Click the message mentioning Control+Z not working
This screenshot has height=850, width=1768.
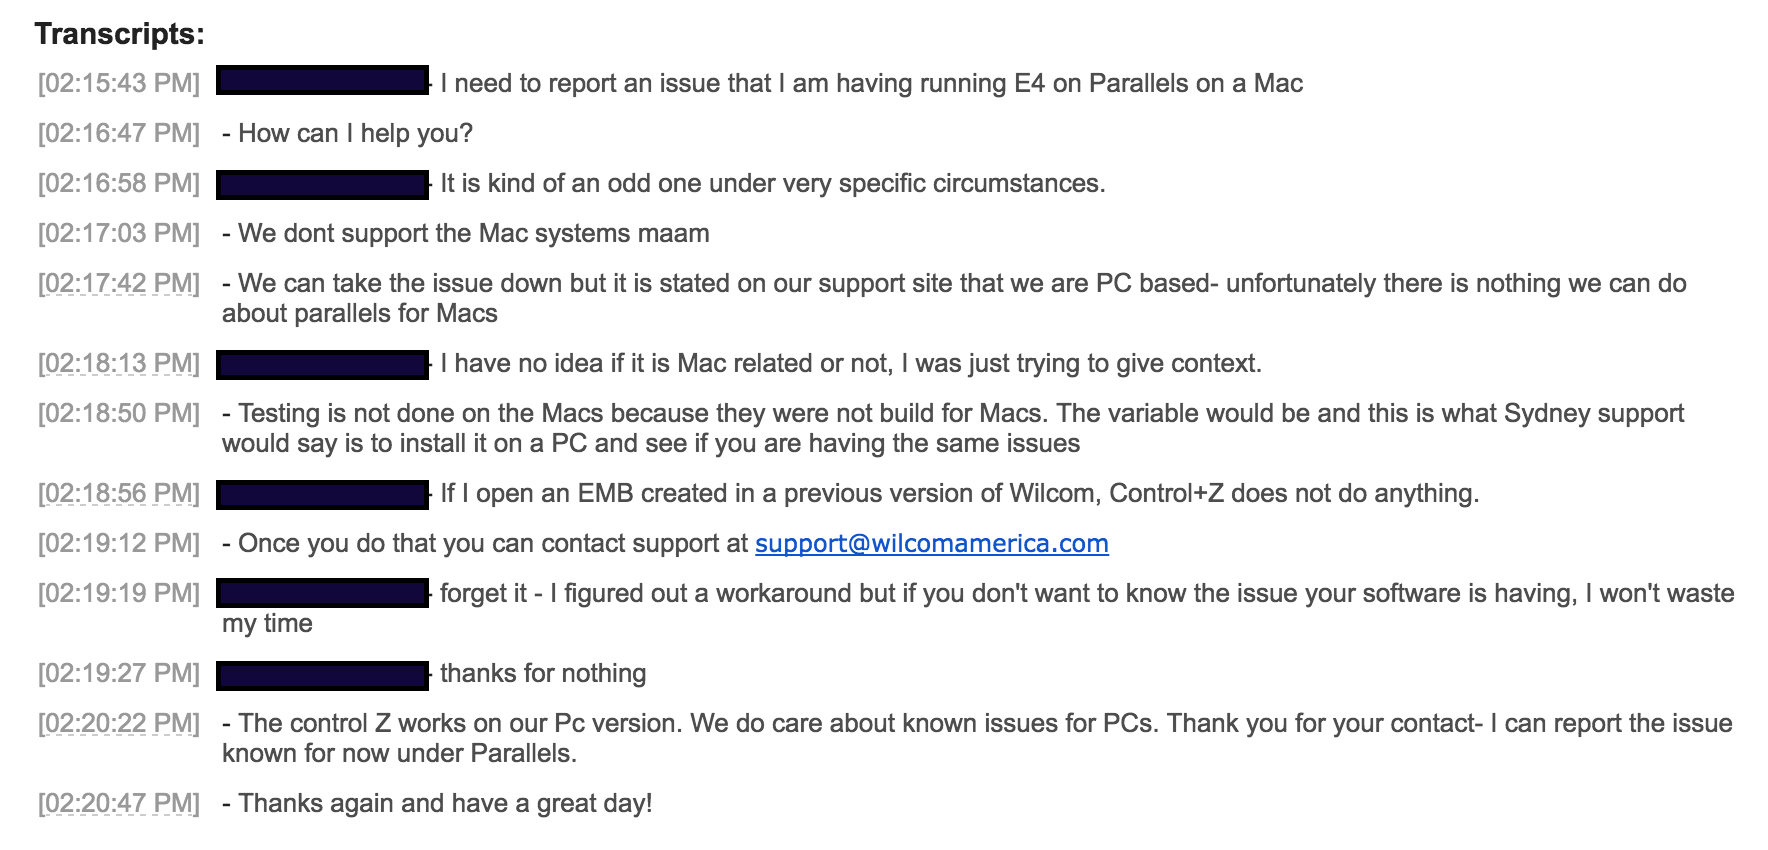point(959,493)
